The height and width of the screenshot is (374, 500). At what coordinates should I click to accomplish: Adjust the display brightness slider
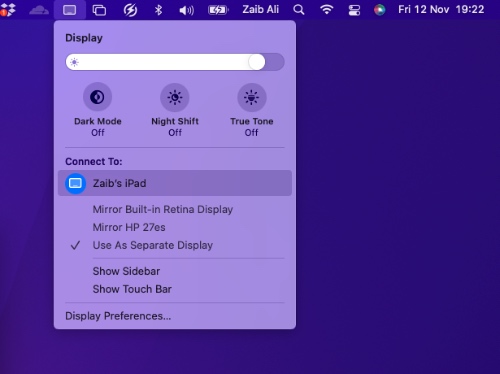click(x=175, y=62)
